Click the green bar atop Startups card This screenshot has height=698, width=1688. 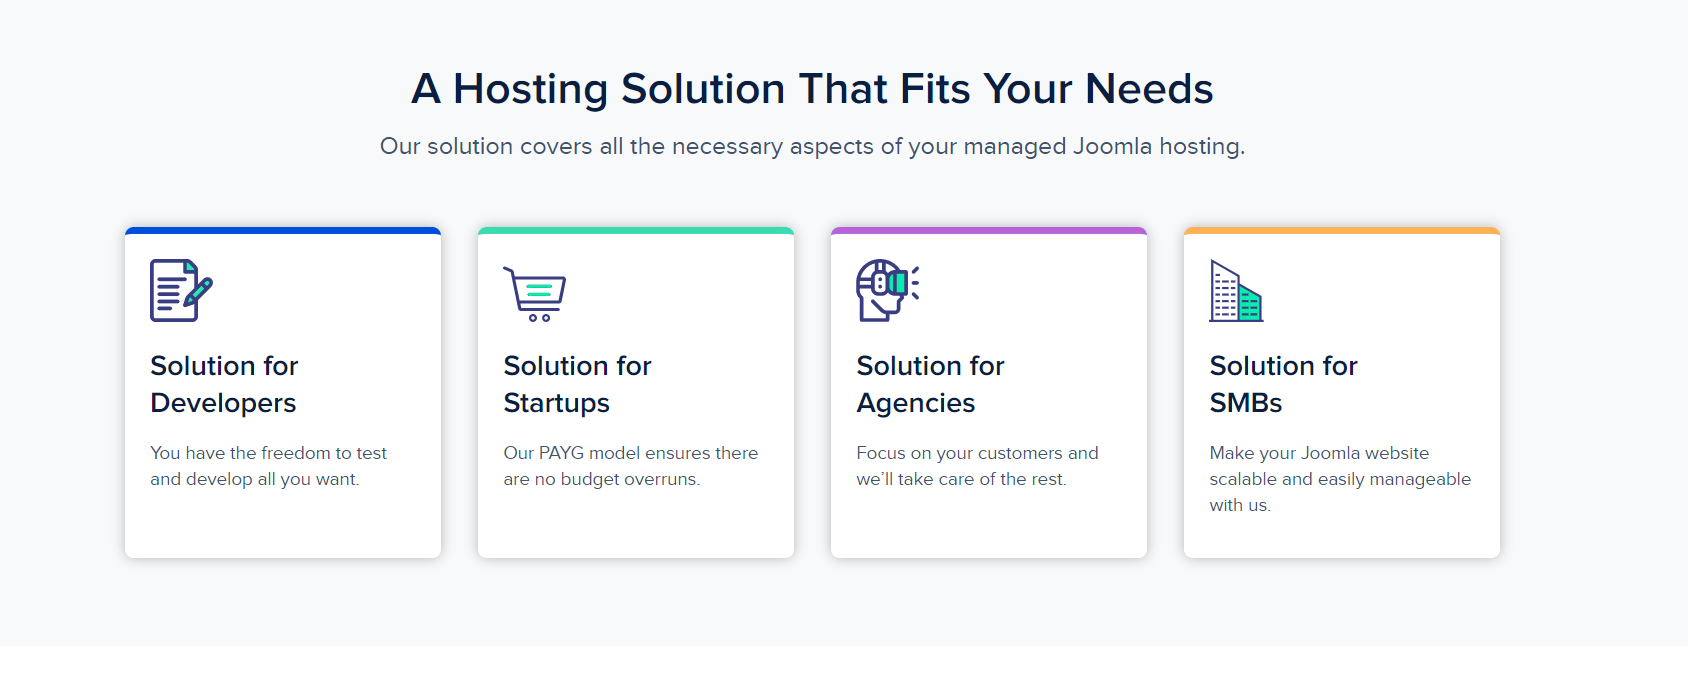coord(636,231)
